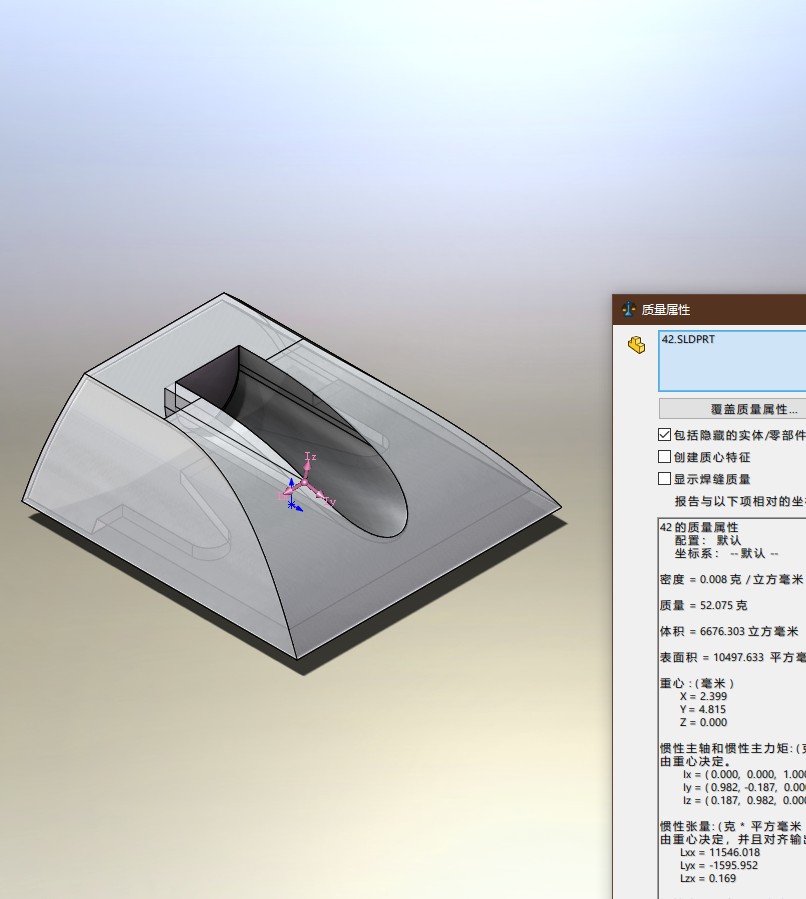This screenshot has width=806, height=899.
Task: Click the 质量 = 52.075 克 line in the report
Action: pyautogui.click(x=703, y=605)
